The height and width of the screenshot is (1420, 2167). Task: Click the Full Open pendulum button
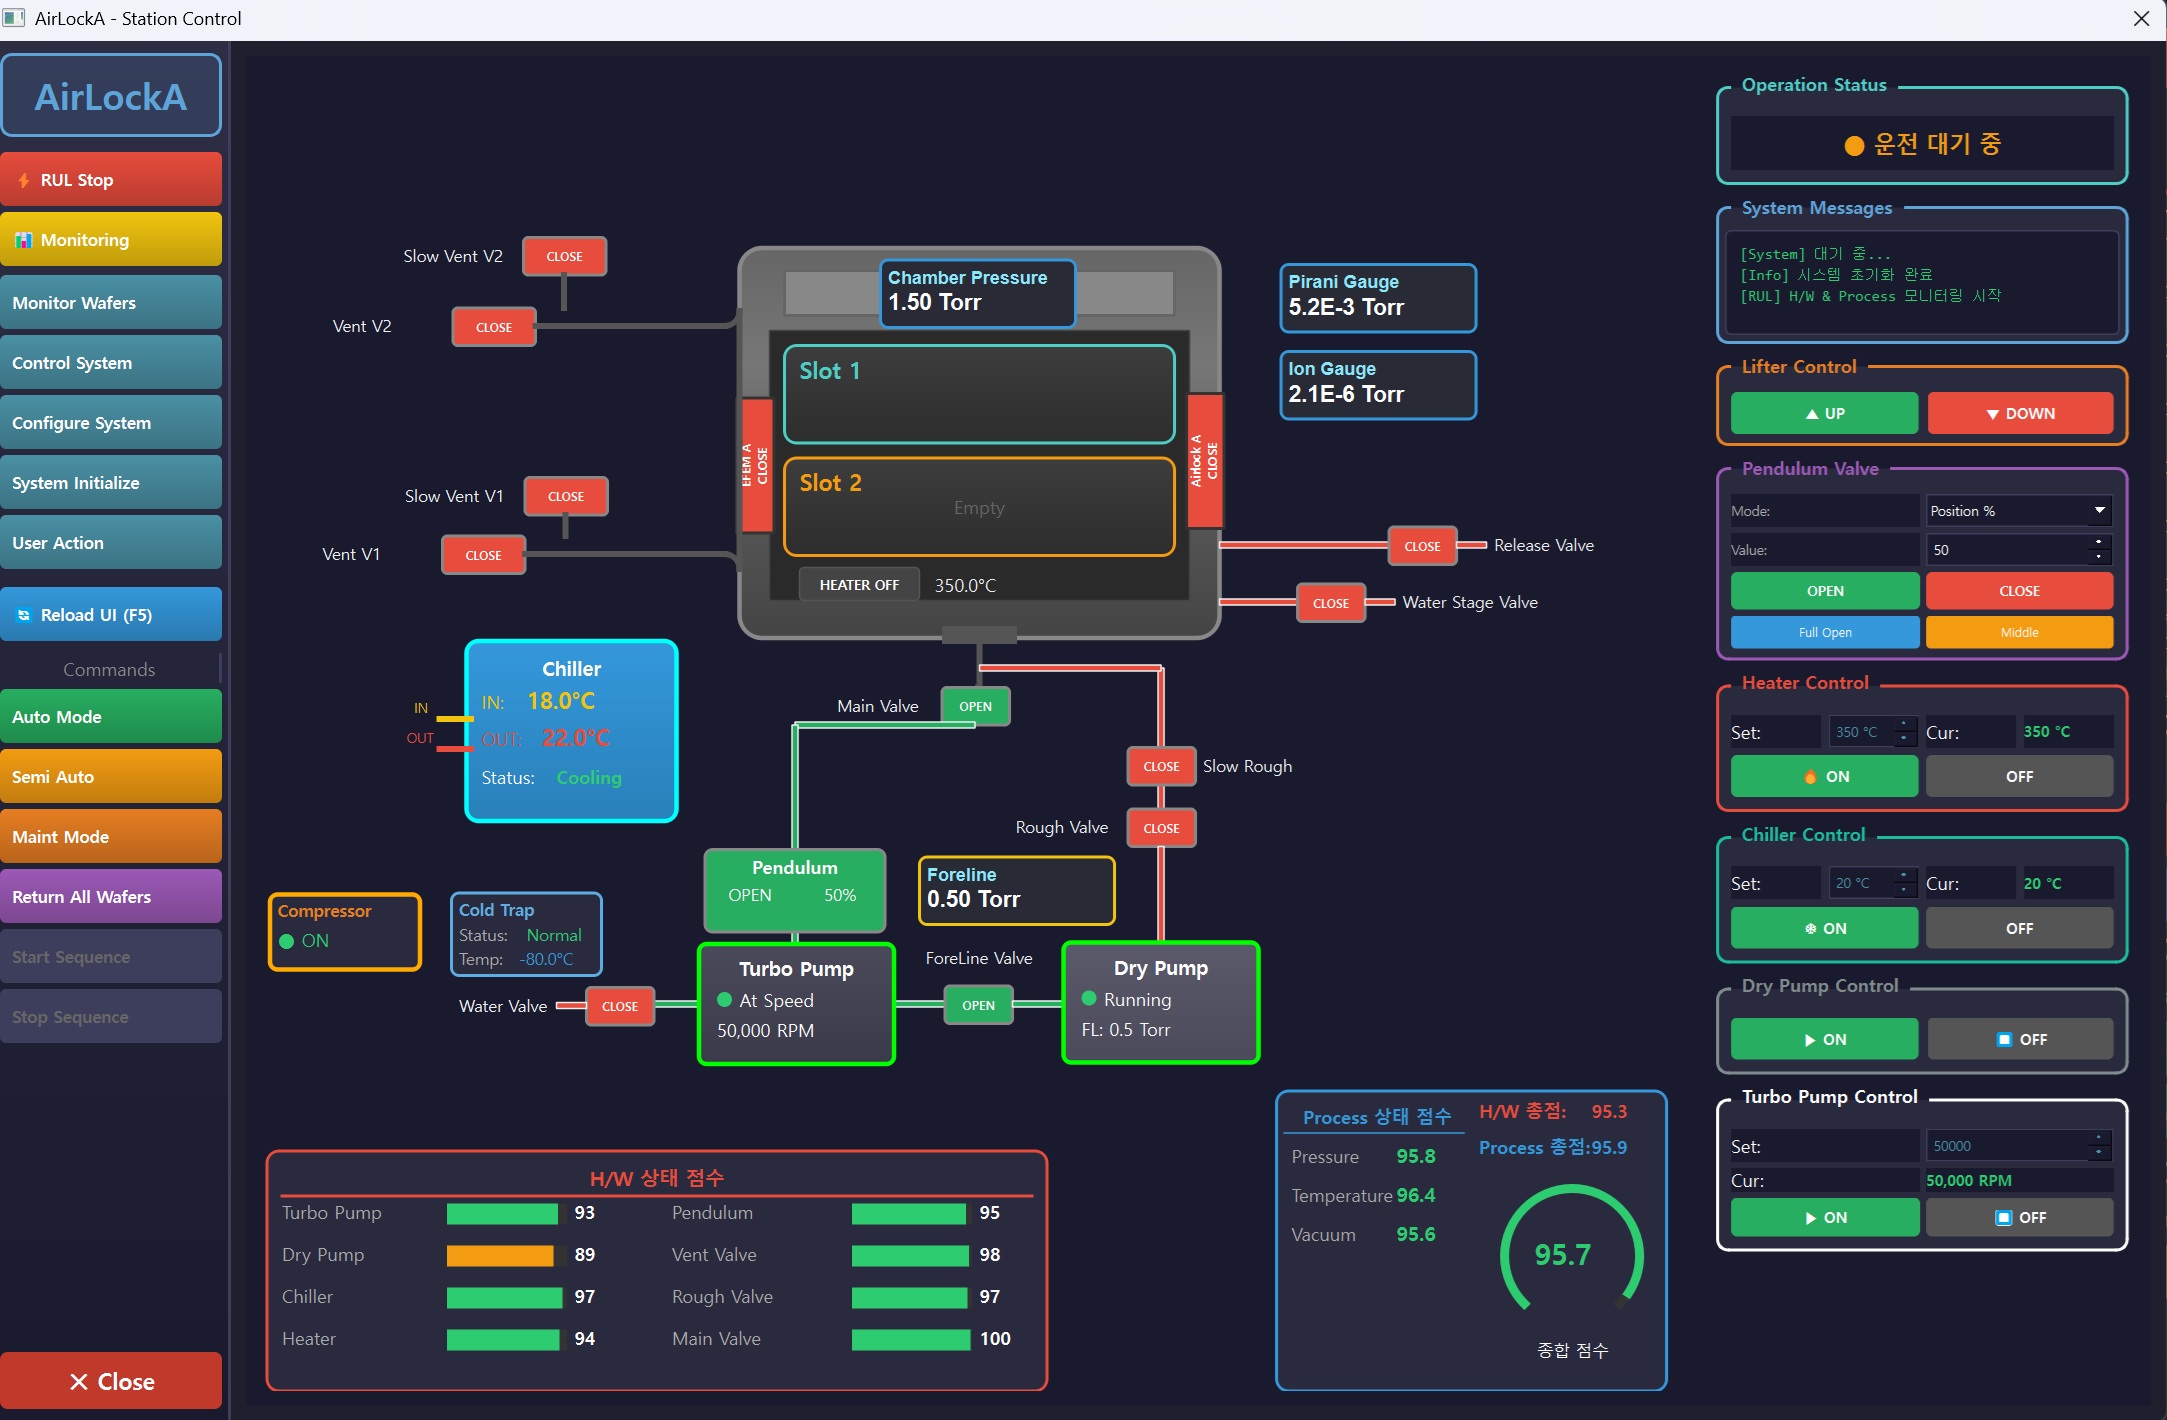tap(1825, 633)
